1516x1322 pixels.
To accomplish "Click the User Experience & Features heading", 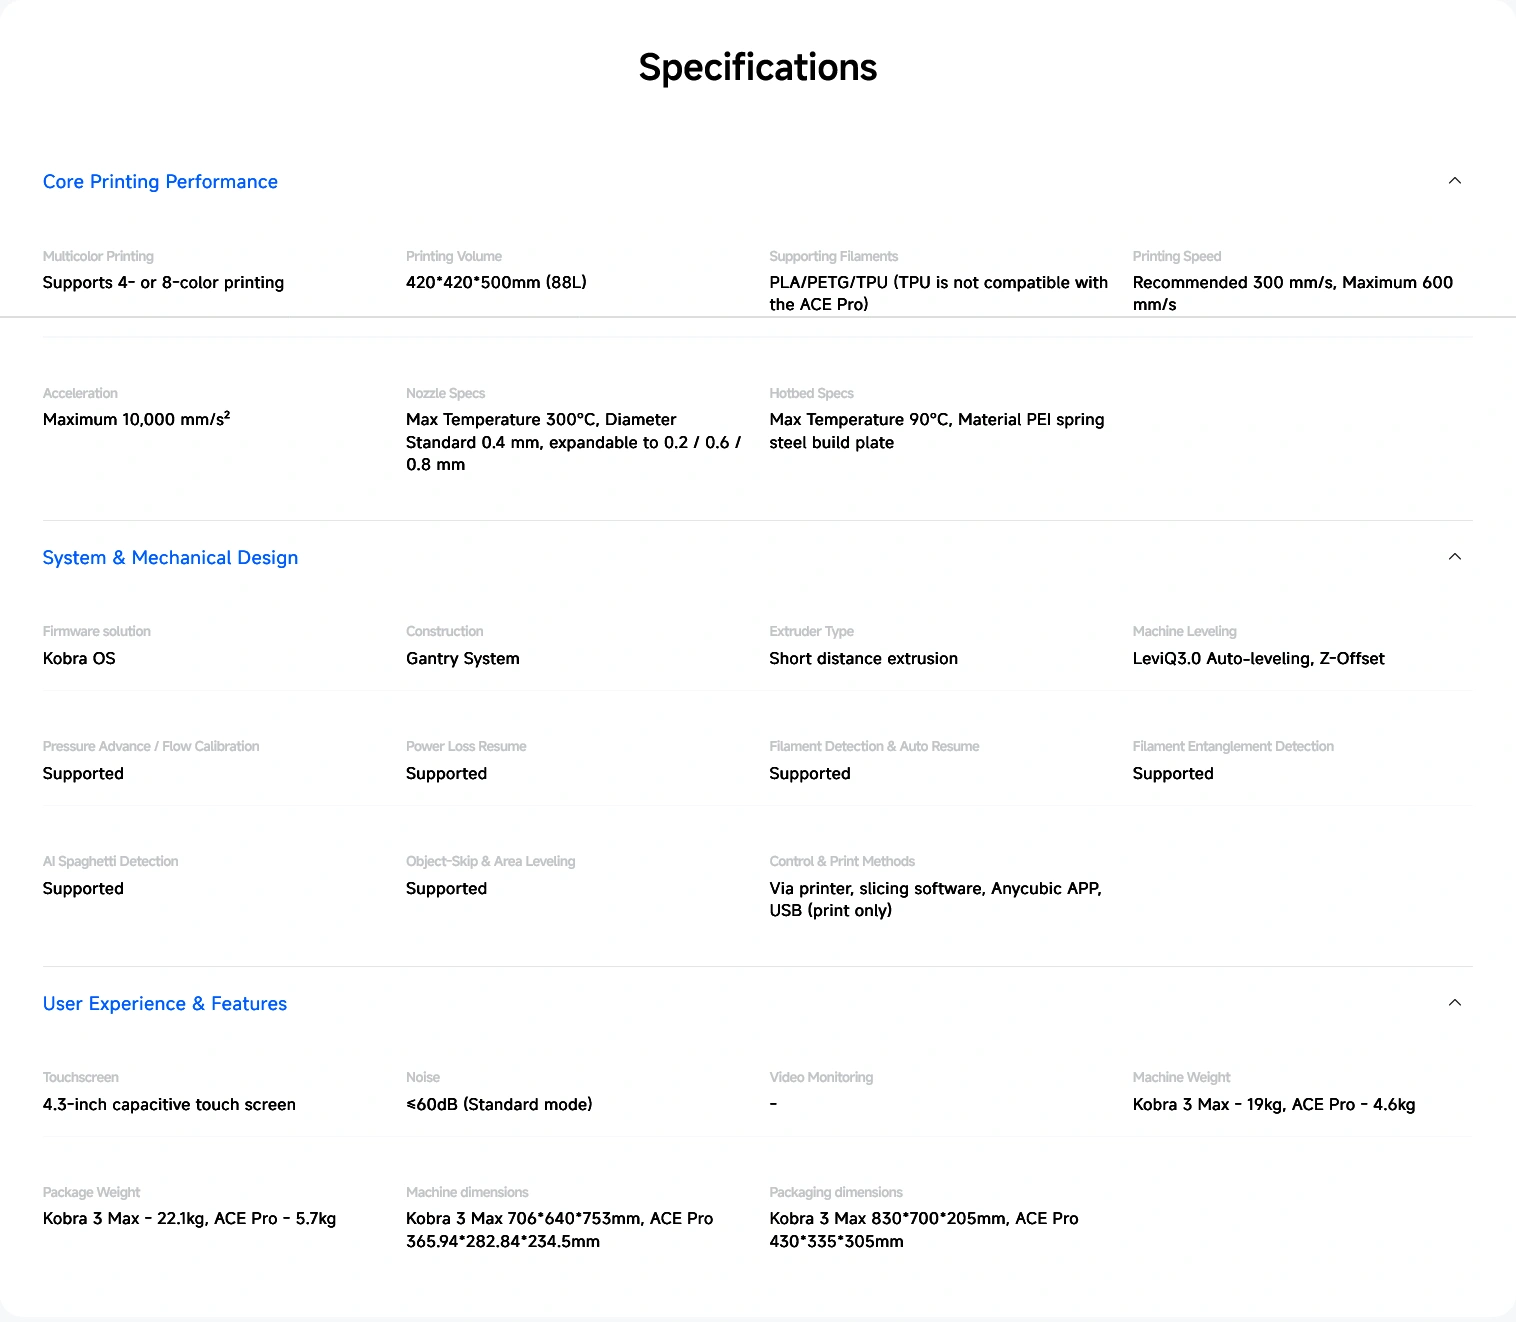I will click(x=165, y=1004).
